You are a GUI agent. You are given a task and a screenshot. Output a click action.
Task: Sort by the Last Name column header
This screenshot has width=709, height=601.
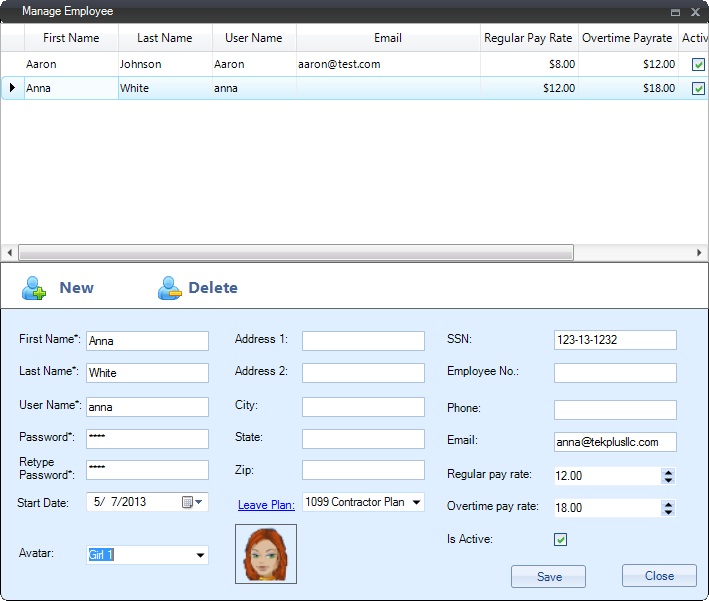point(164,38)
